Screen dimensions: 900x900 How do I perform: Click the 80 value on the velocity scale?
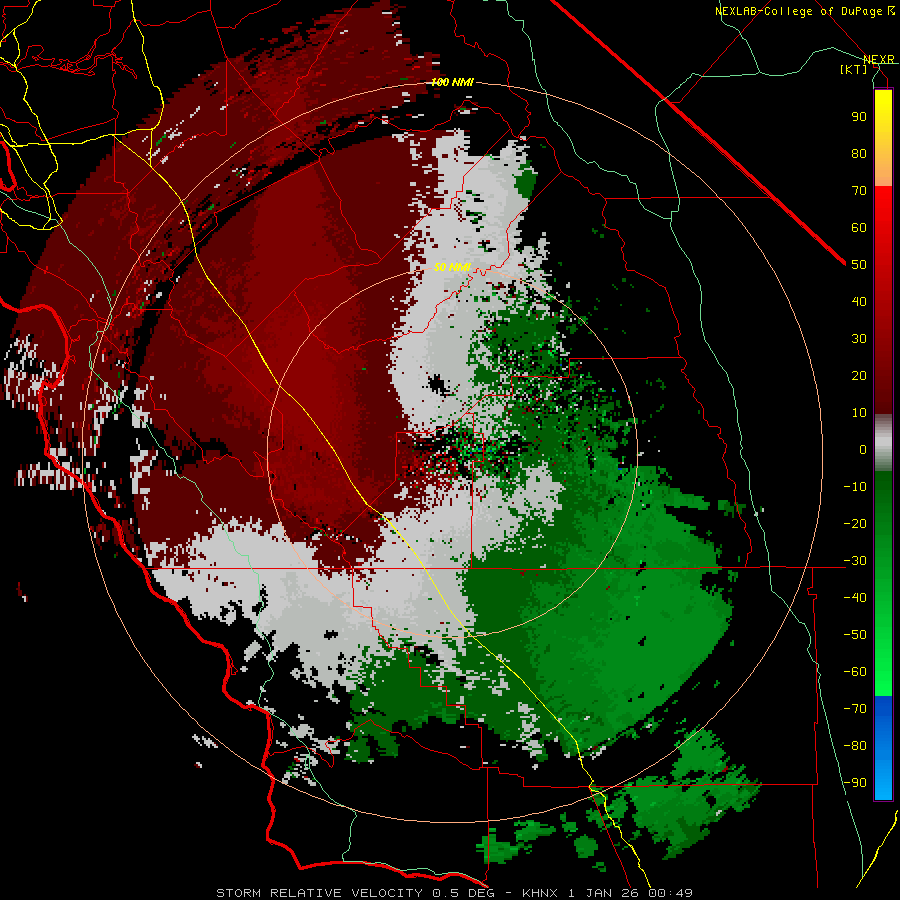[x=859, y=154]
